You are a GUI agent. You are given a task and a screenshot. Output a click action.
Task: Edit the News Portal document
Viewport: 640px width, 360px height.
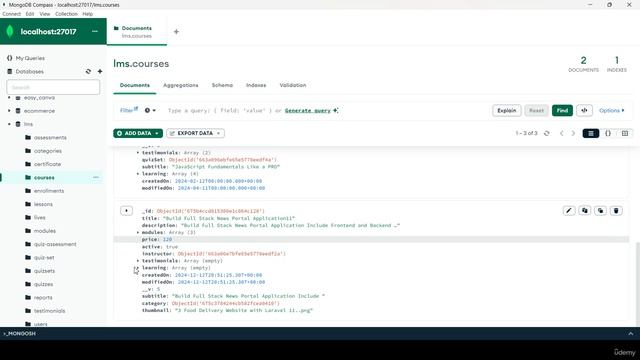[569, 211]
